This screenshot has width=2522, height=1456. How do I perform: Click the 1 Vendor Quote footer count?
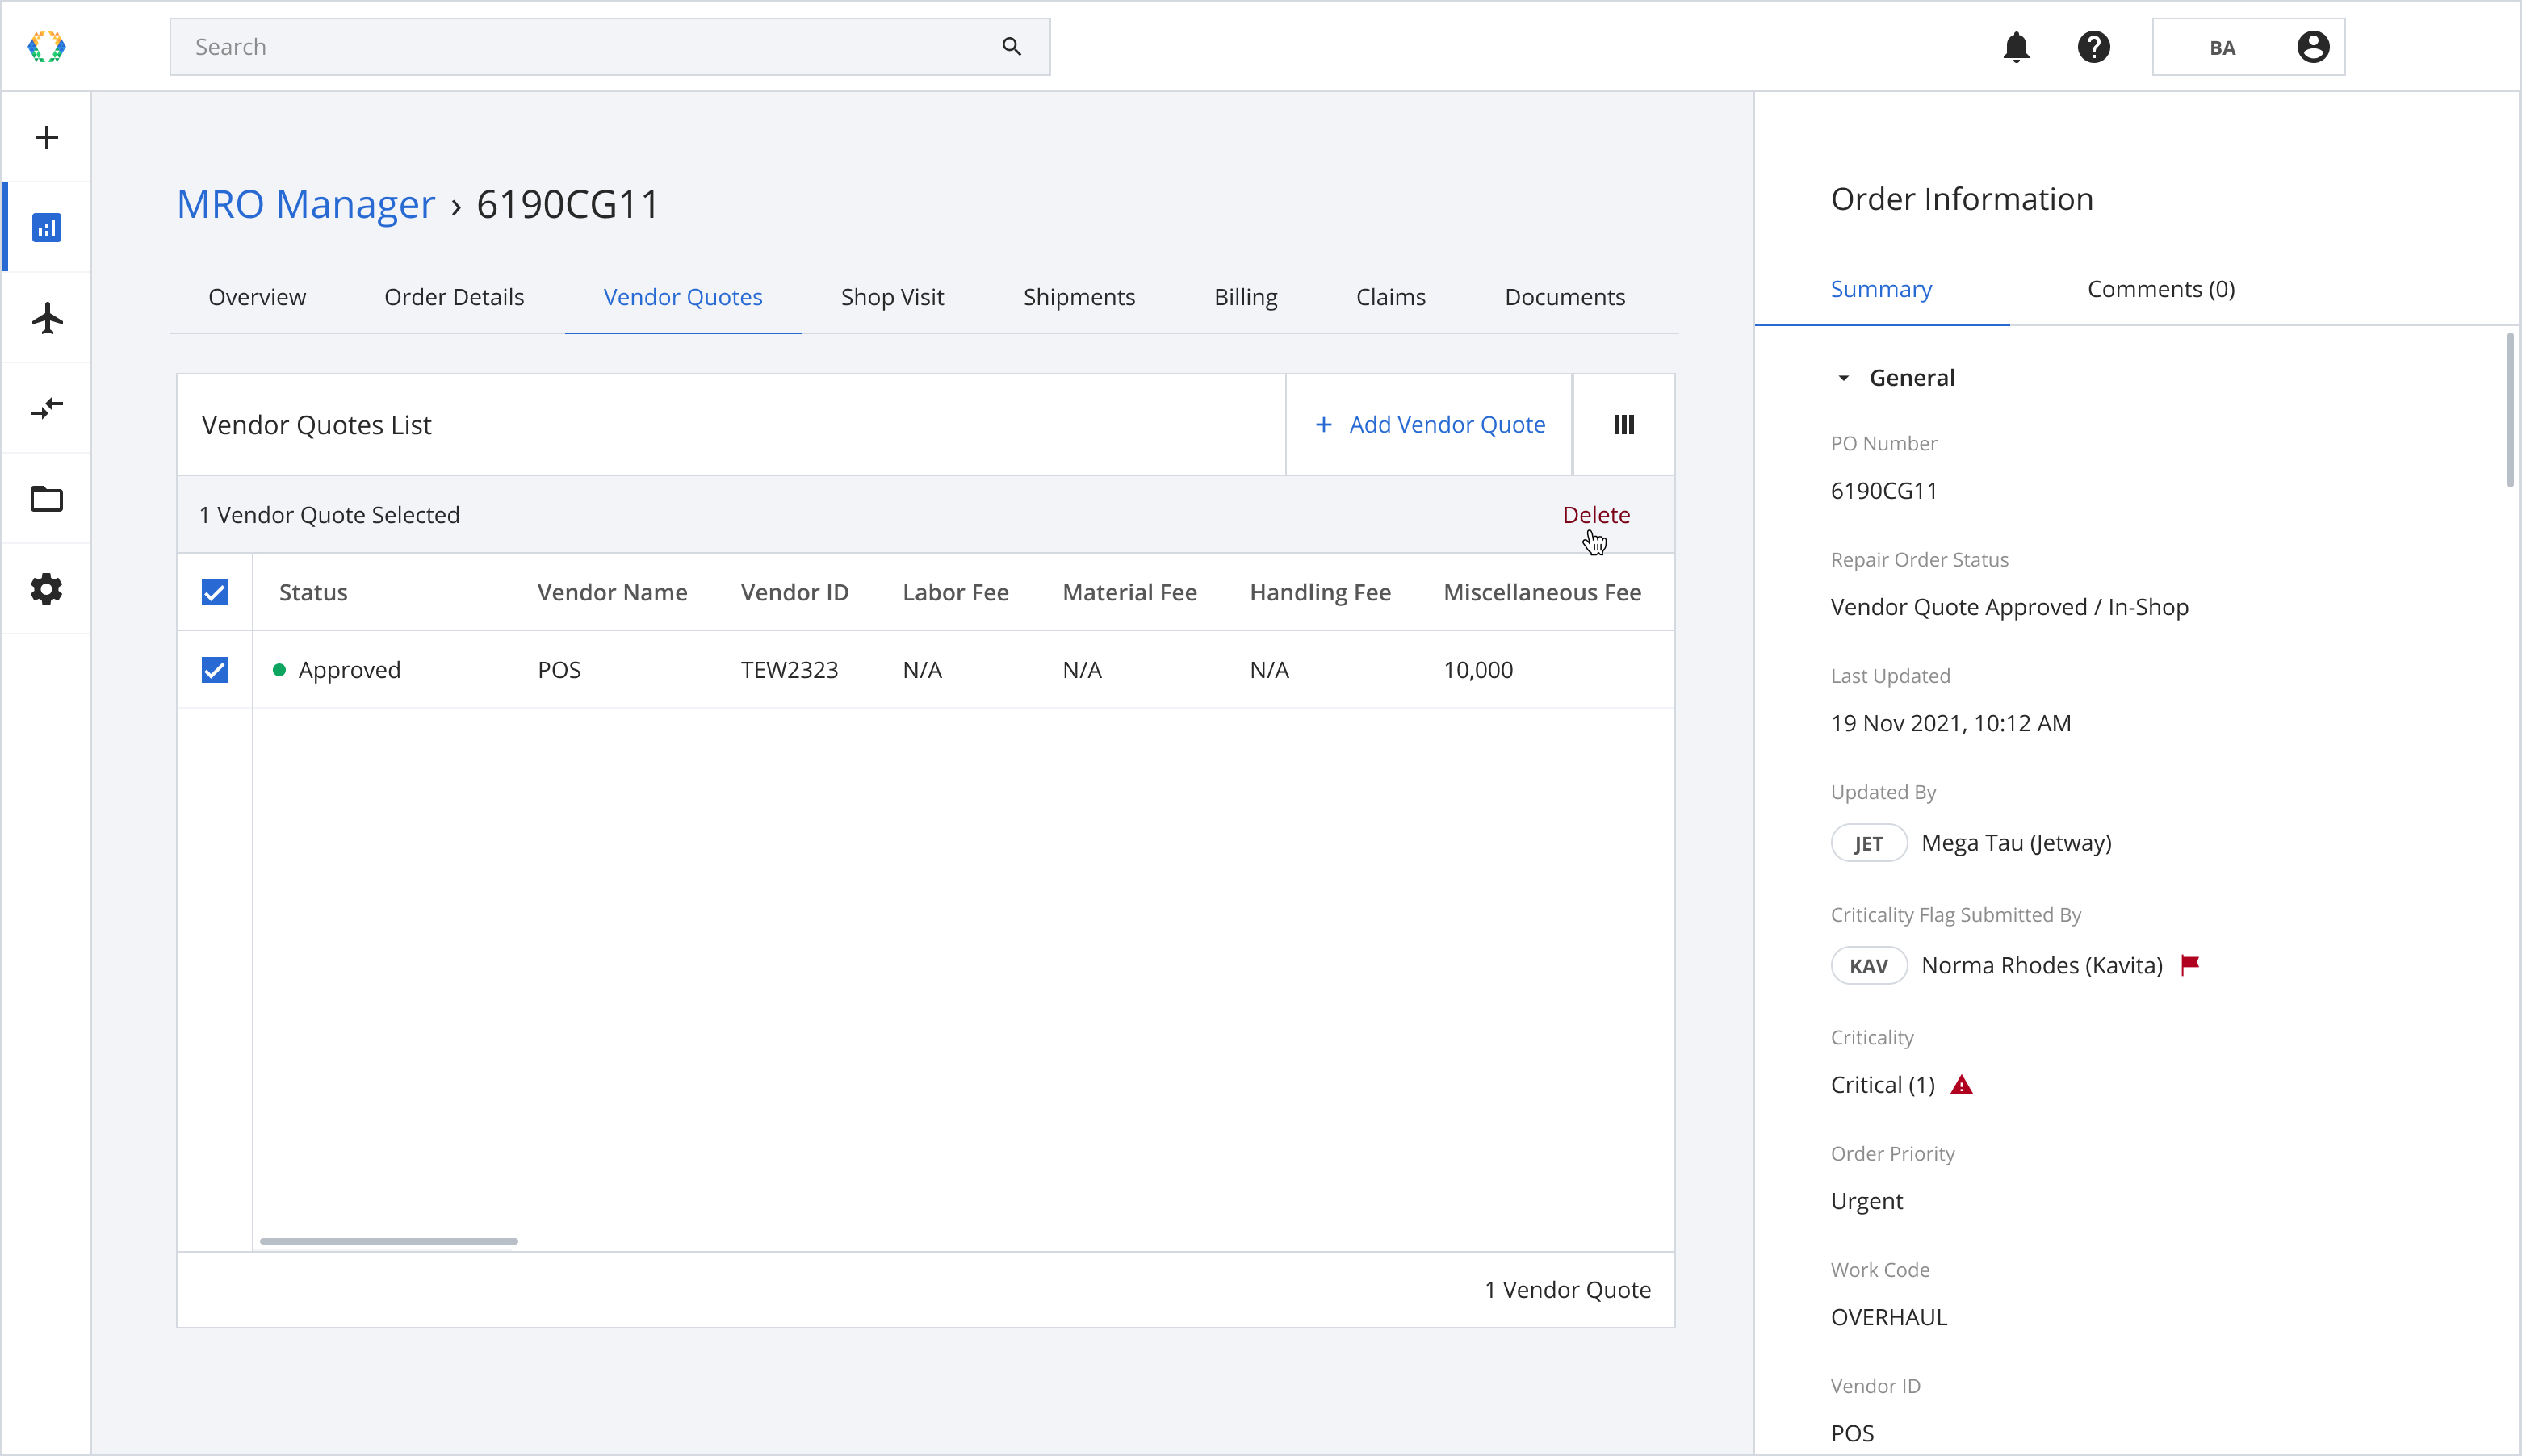point(1567,1290)
